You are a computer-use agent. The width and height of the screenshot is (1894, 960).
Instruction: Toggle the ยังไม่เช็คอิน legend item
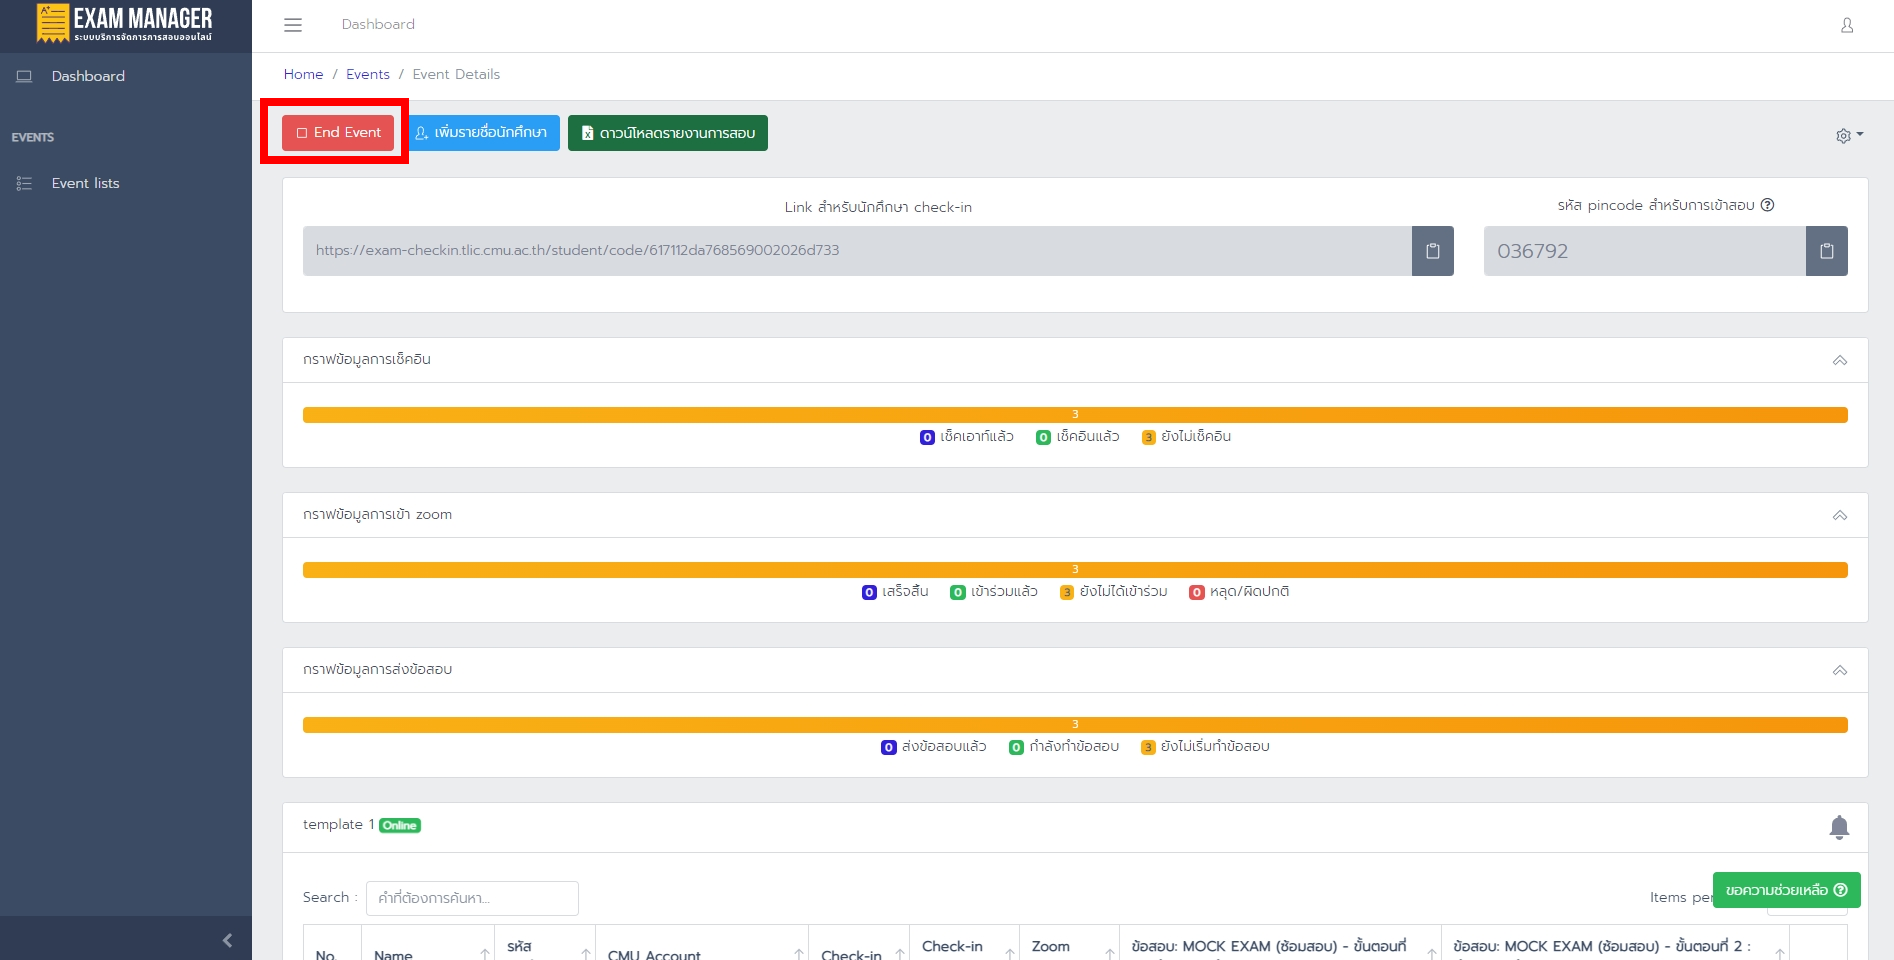tap(1186, 437)
